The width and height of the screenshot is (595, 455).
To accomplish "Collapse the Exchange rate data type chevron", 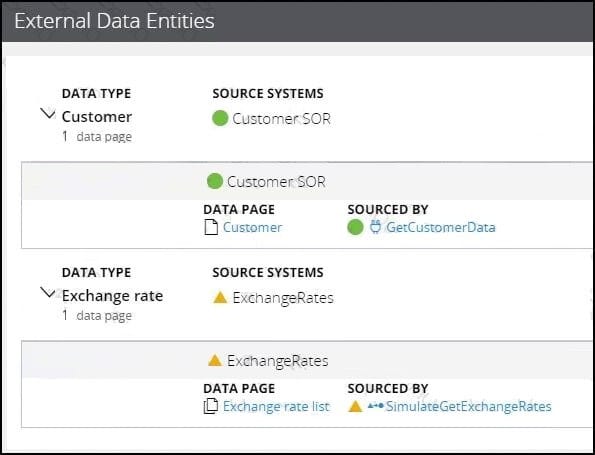I will (48, 293).
